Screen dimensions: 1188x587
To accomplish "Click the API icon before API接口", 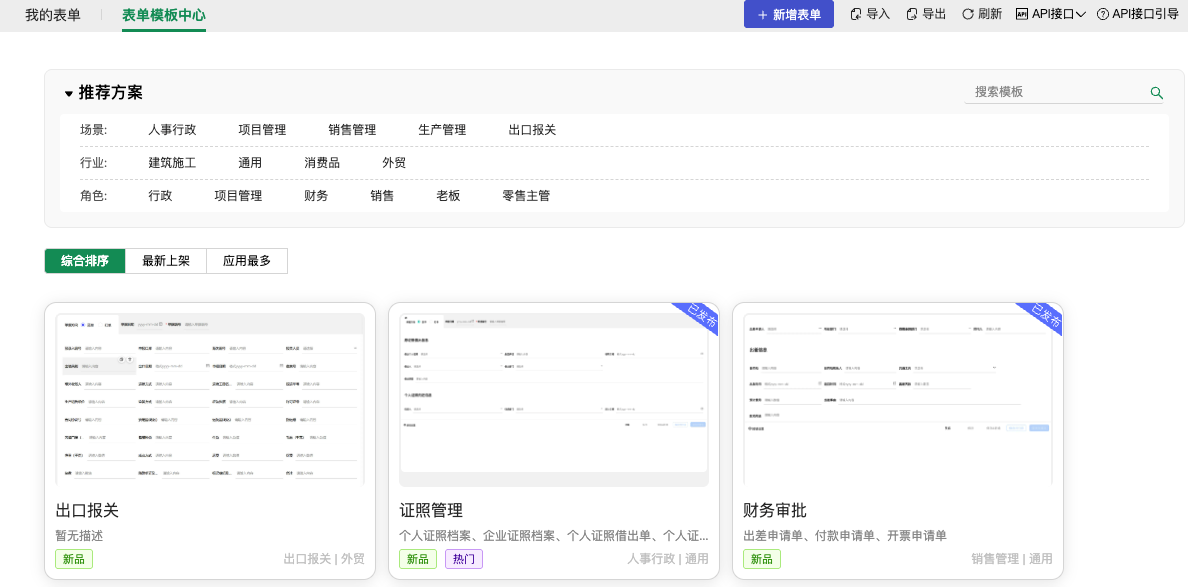I will 1022,14.
